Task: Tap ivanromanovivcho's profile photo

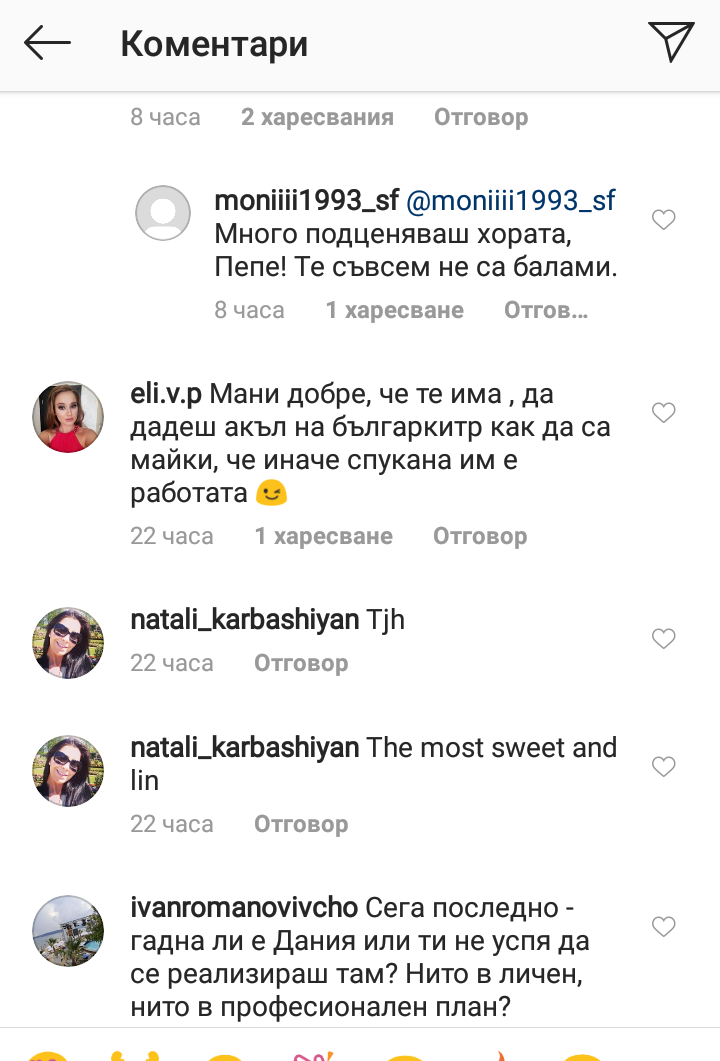Action: pos(69,931)
